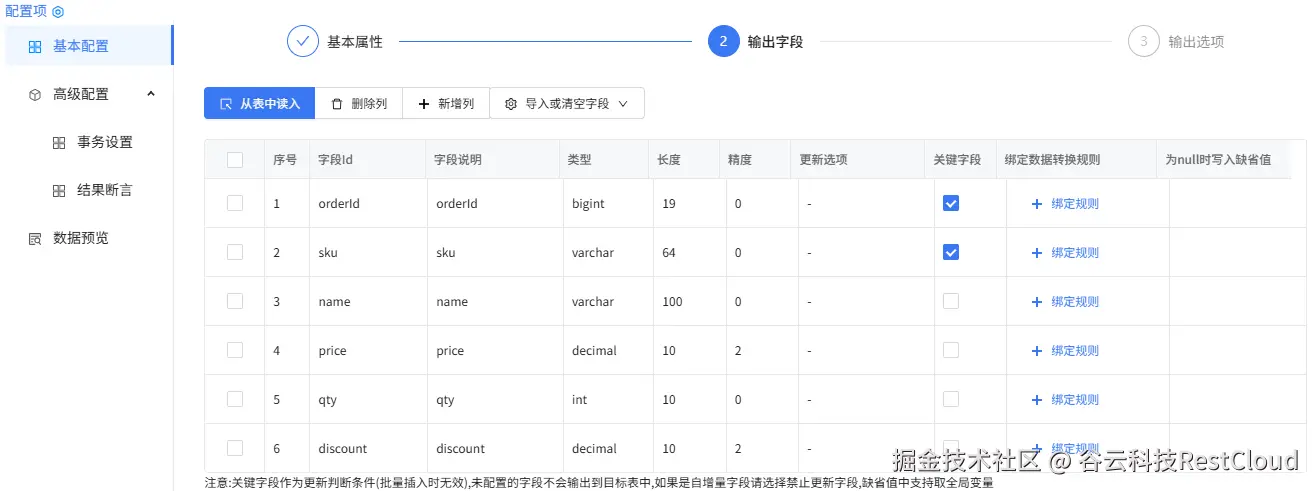This screenshot has width=1316, height=491.
Task: Click the checkmark circle of step 基本属性
Action: click(302, 42)
